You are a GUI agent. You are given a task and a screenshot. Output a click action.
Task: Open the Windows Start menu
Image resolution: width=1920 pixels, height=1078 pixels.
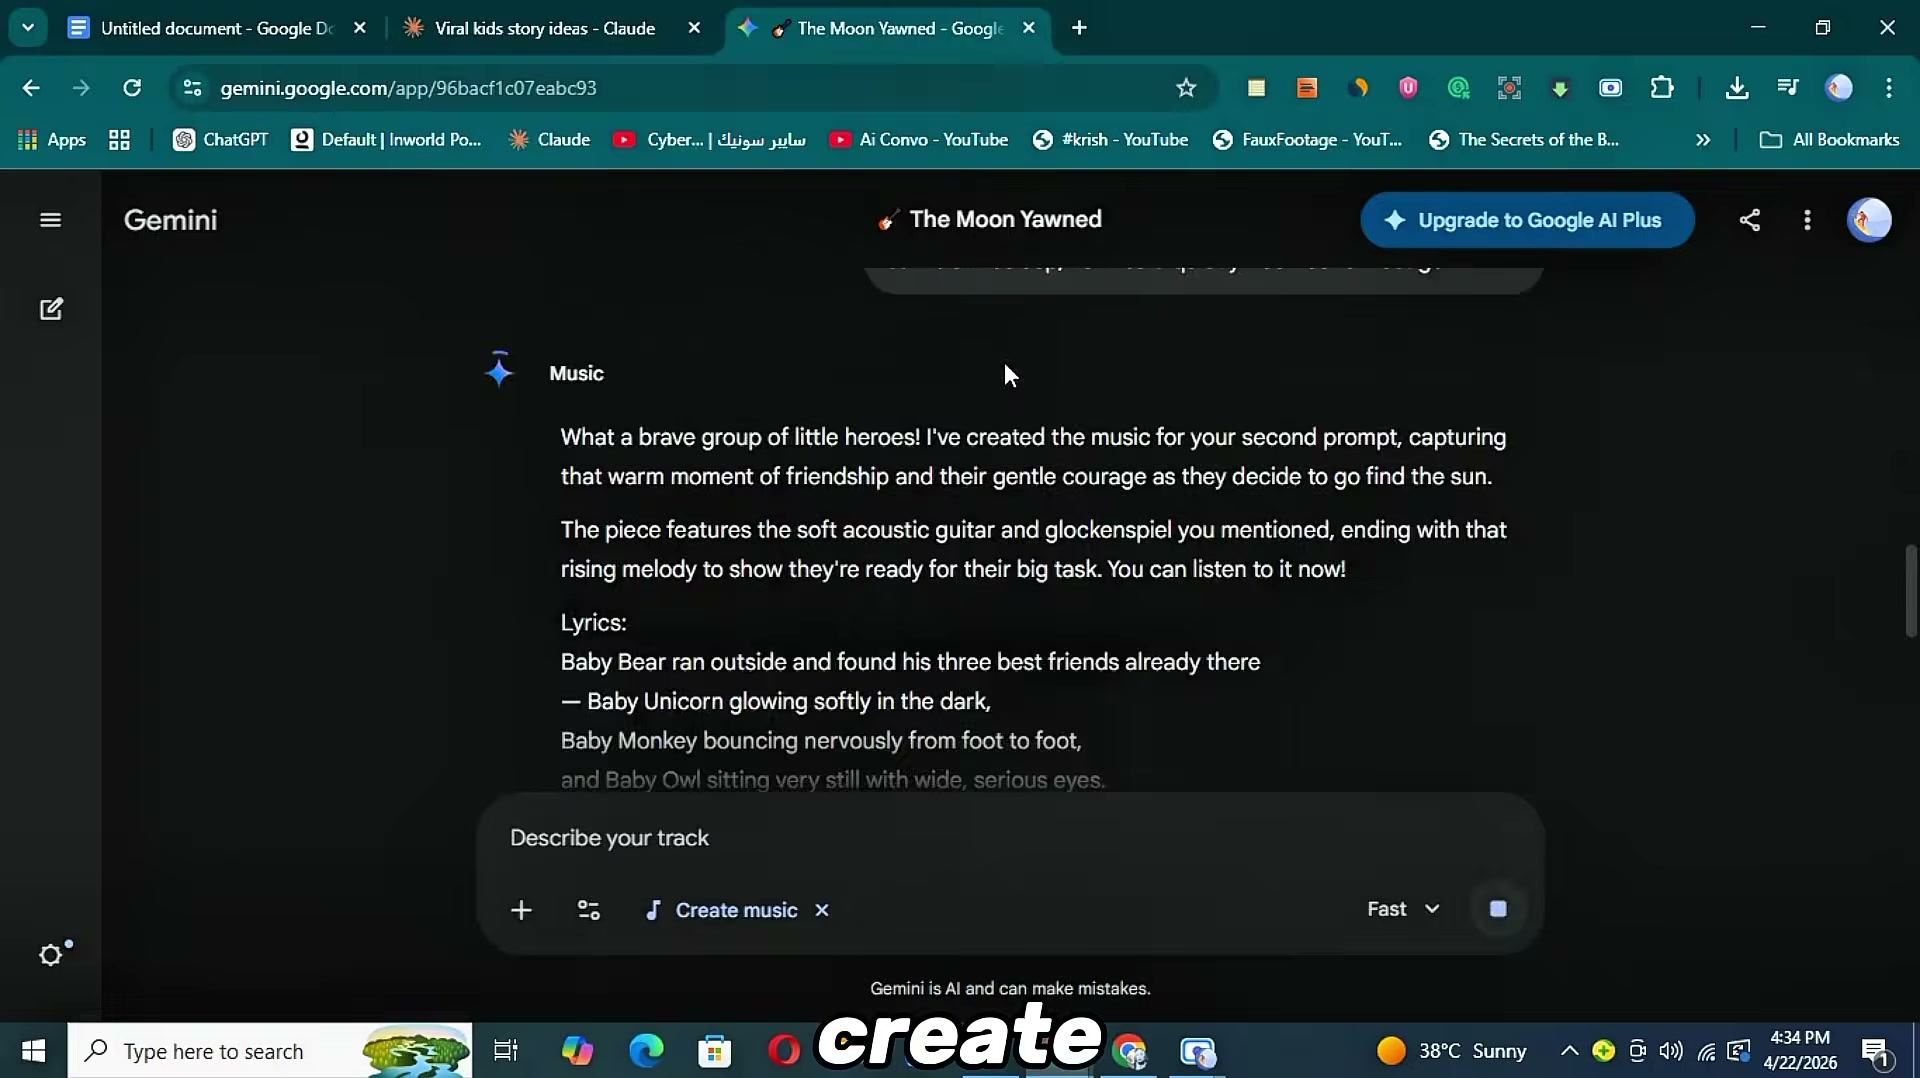click(33, 1051)
